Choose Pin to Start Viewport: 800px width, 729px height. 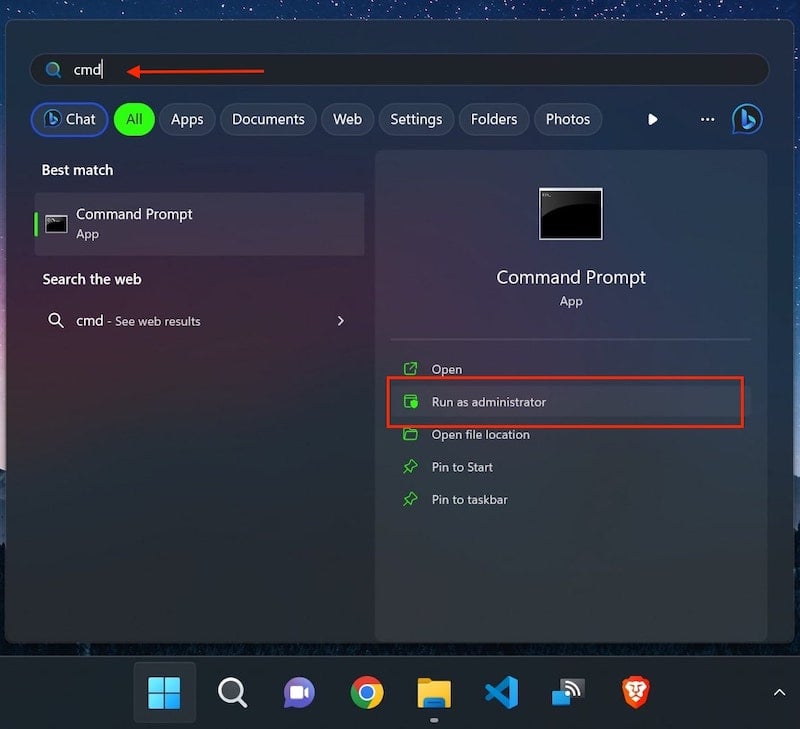(x=570, y=467)
